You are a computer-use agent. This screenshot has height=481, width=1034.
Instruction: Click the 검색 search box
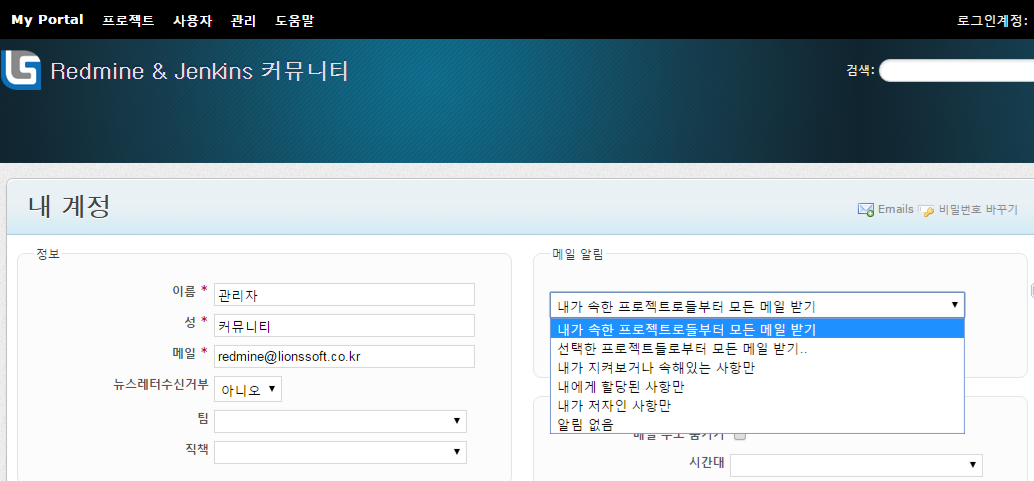(x=956, y=70)
